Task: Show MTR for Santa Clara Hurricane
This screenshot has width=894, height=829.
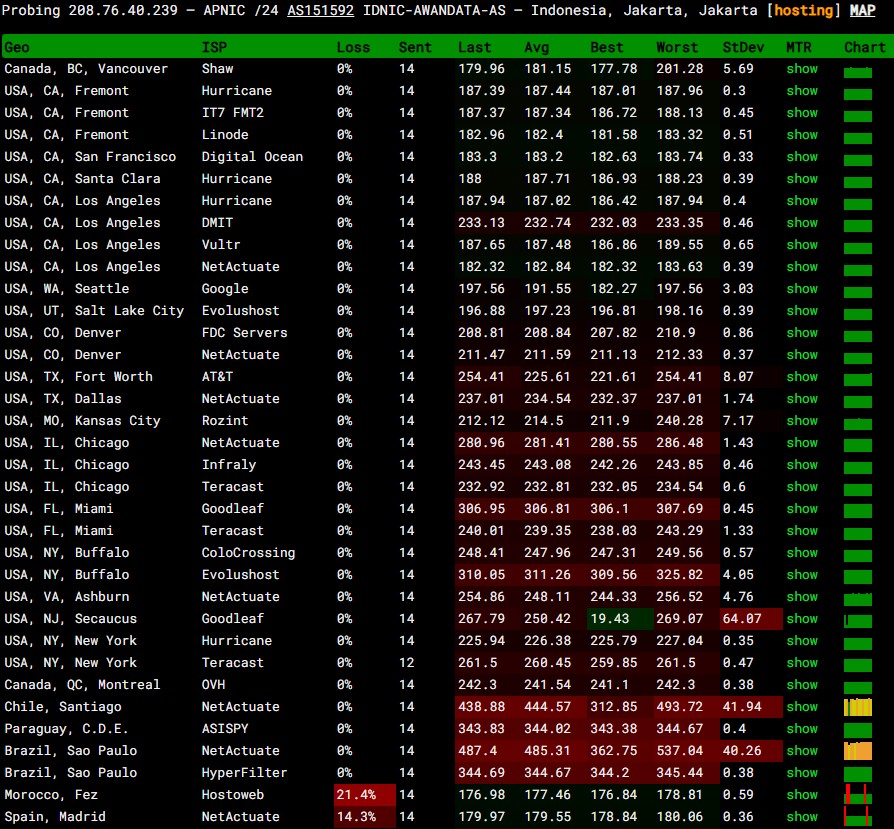Action: (802, 178)
